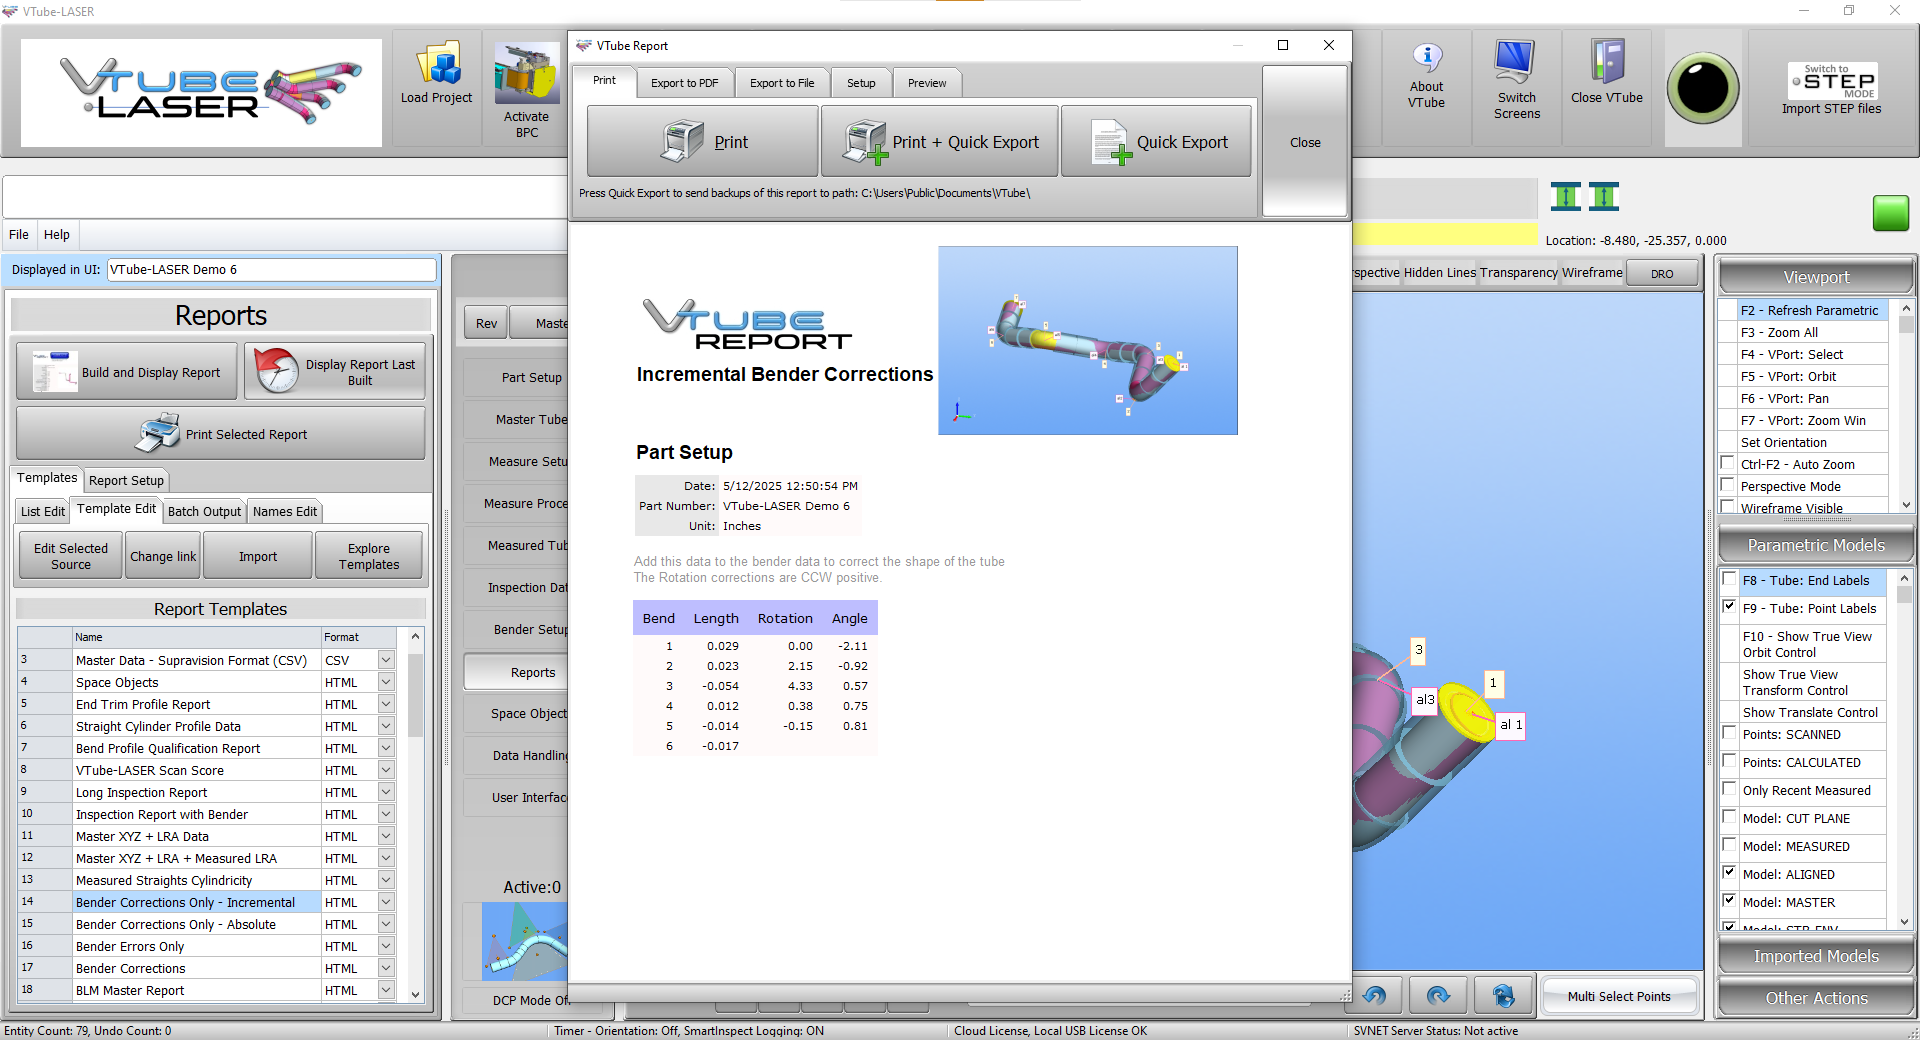Open the File menu
The width and height of the screenshot is (1920, 1040).
(x=19, y=234)
